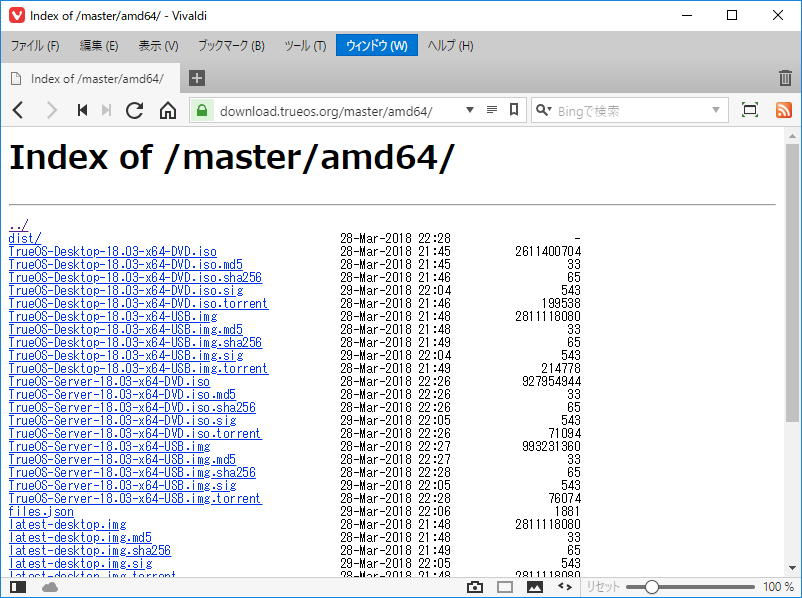Reload the current page
The height and width of the screenshot is (598, 802).
tap(135, 110)
